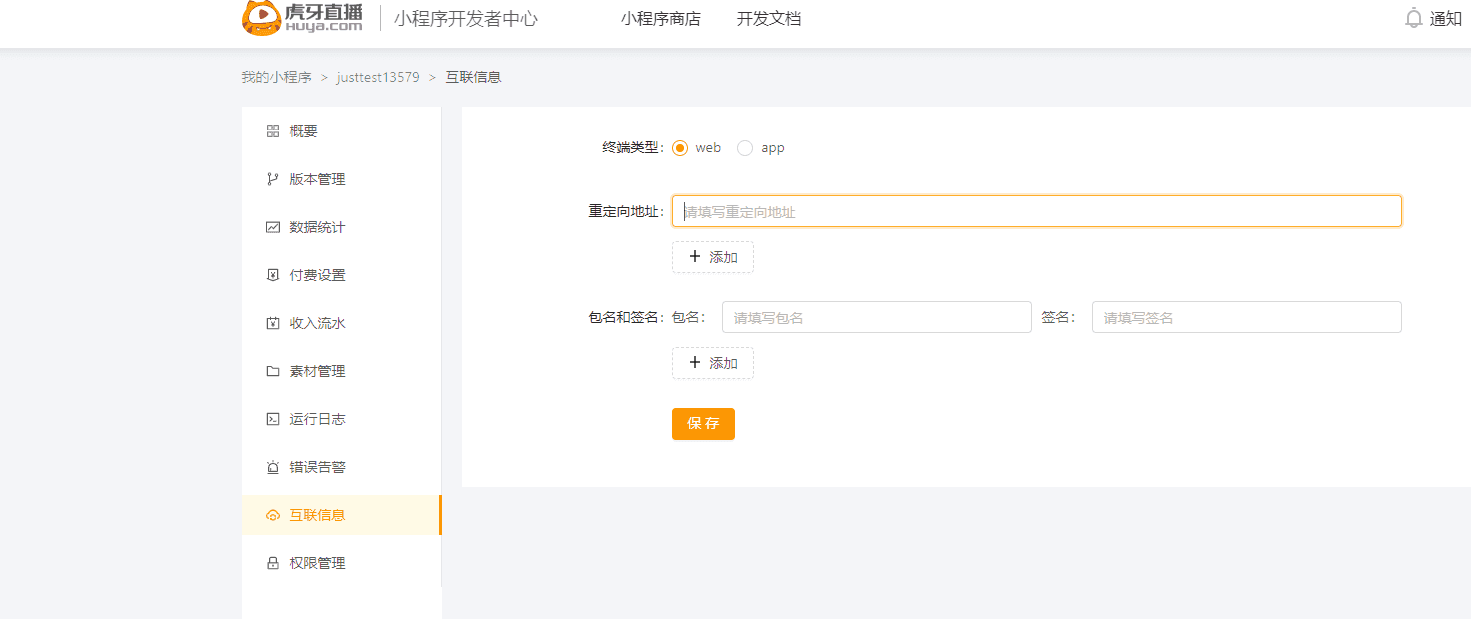
Task: Click the 错误告警 alarm icon
Action: click(272, 467)
